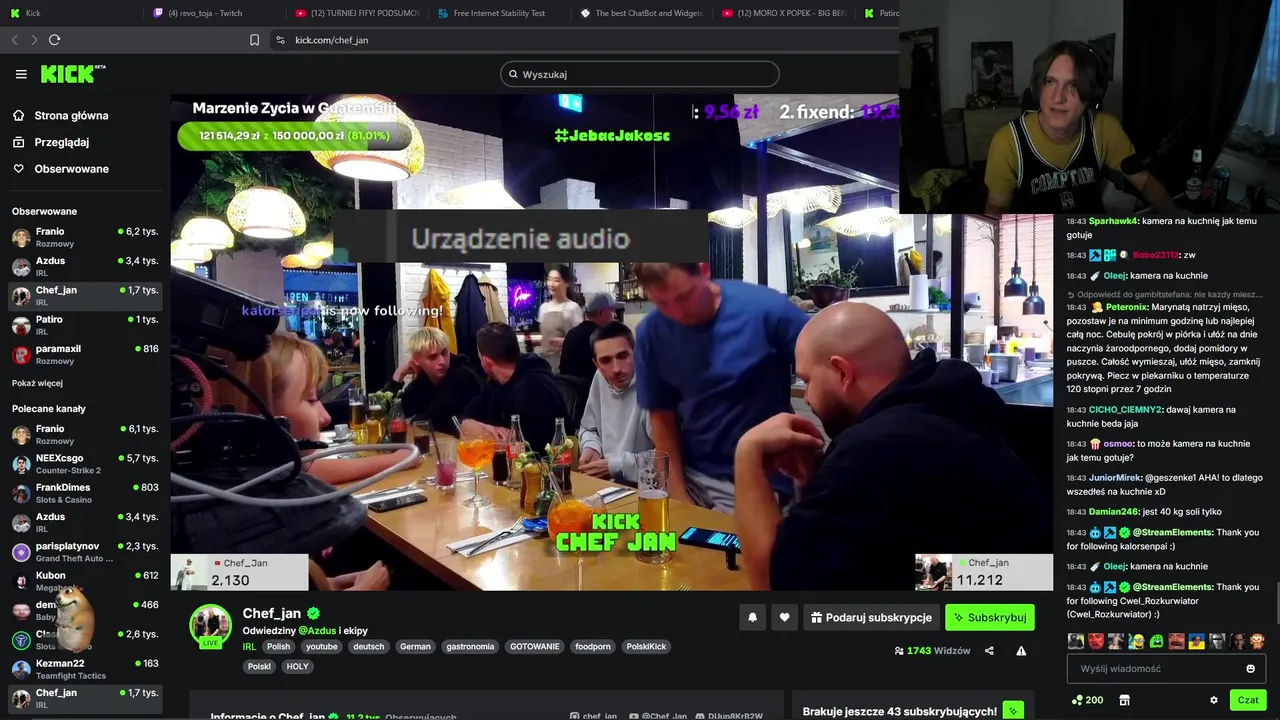Click Podaruj subskrypcje gift button
Viewport: 1280px width, 720px height.
pyautogui.click(x=871, y=618)
